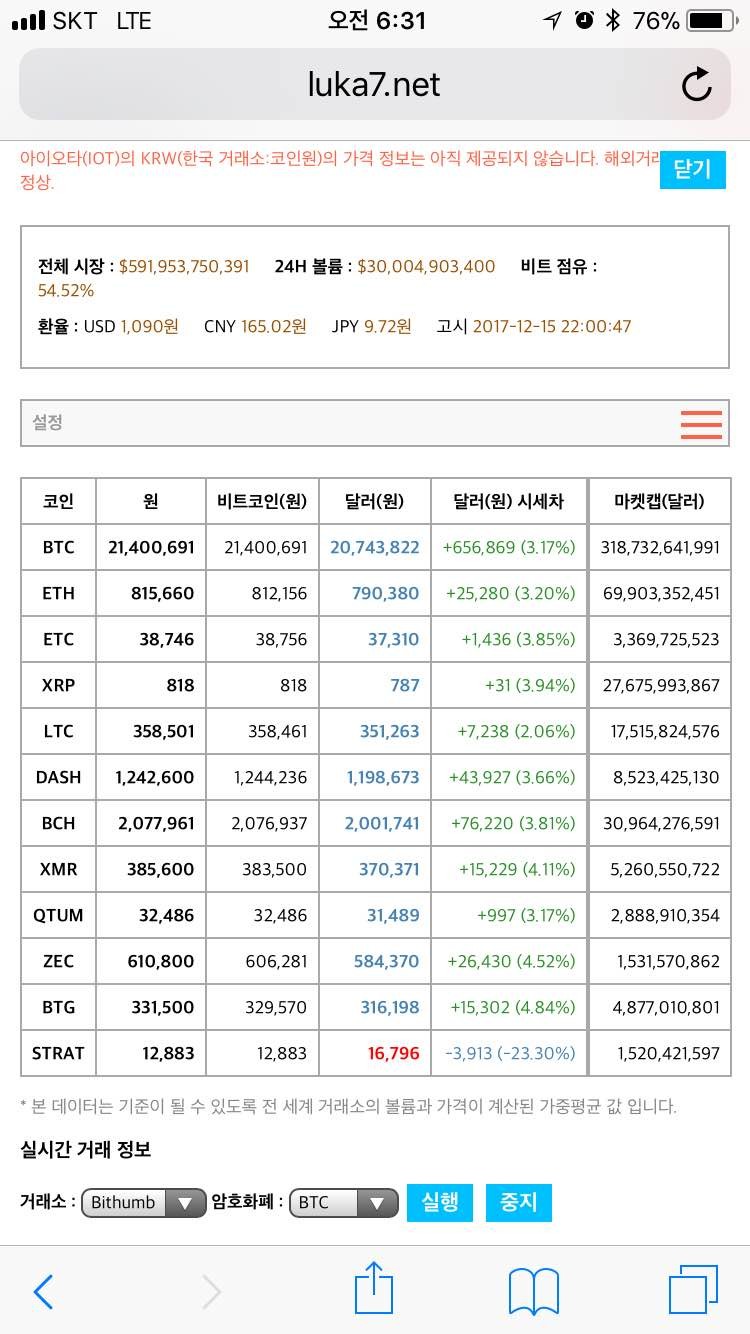Select the 달러(원) 시세차 column header
The width and height of the screenshot is (750, 1334).
click(508, 501)
